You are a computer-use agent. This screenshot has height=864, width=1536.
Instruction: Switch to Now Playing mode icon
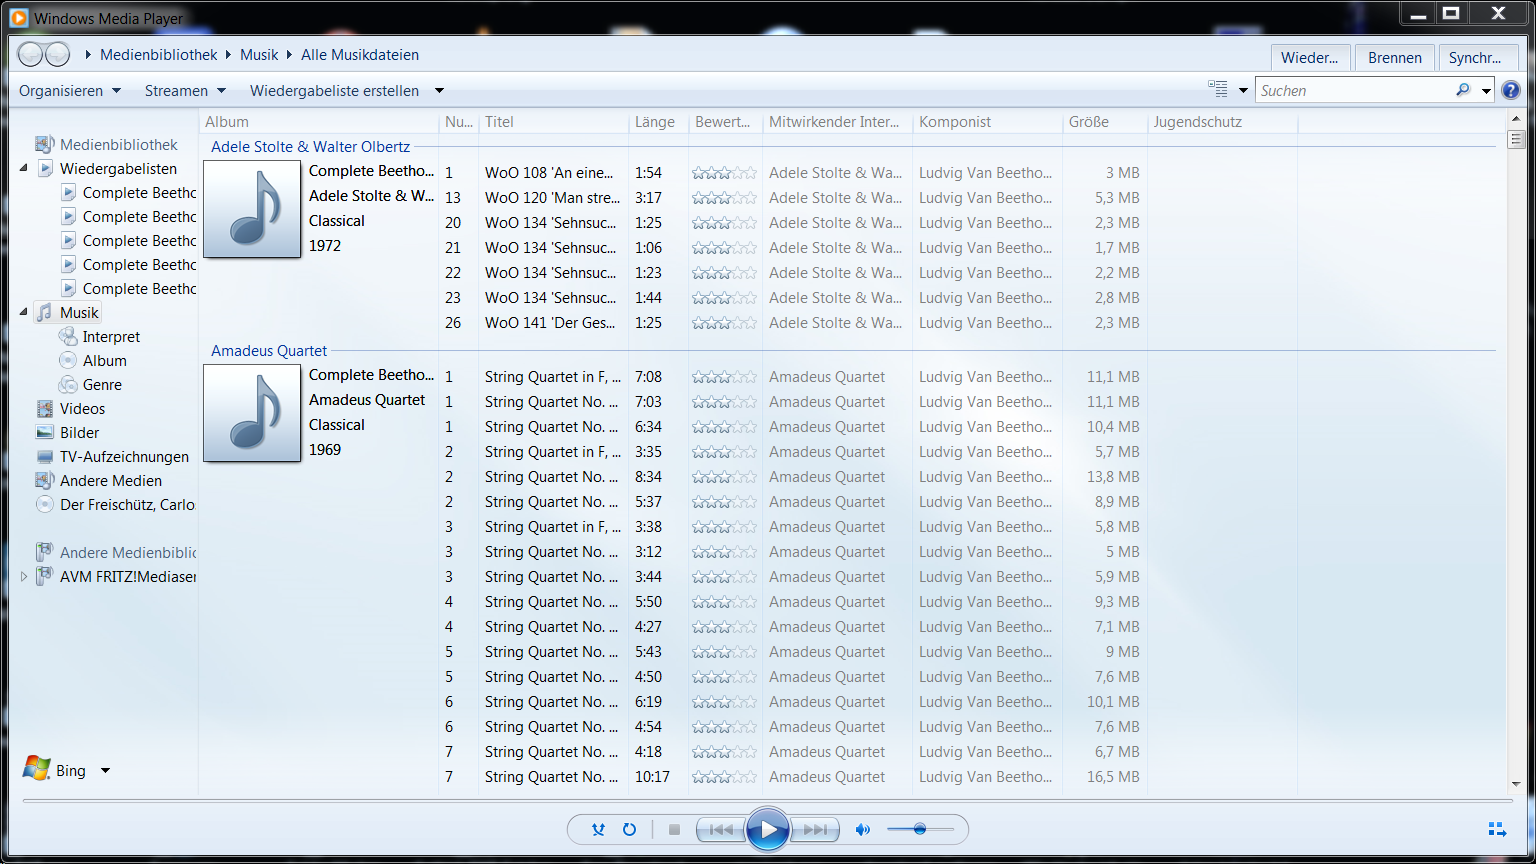[1497, 829]
